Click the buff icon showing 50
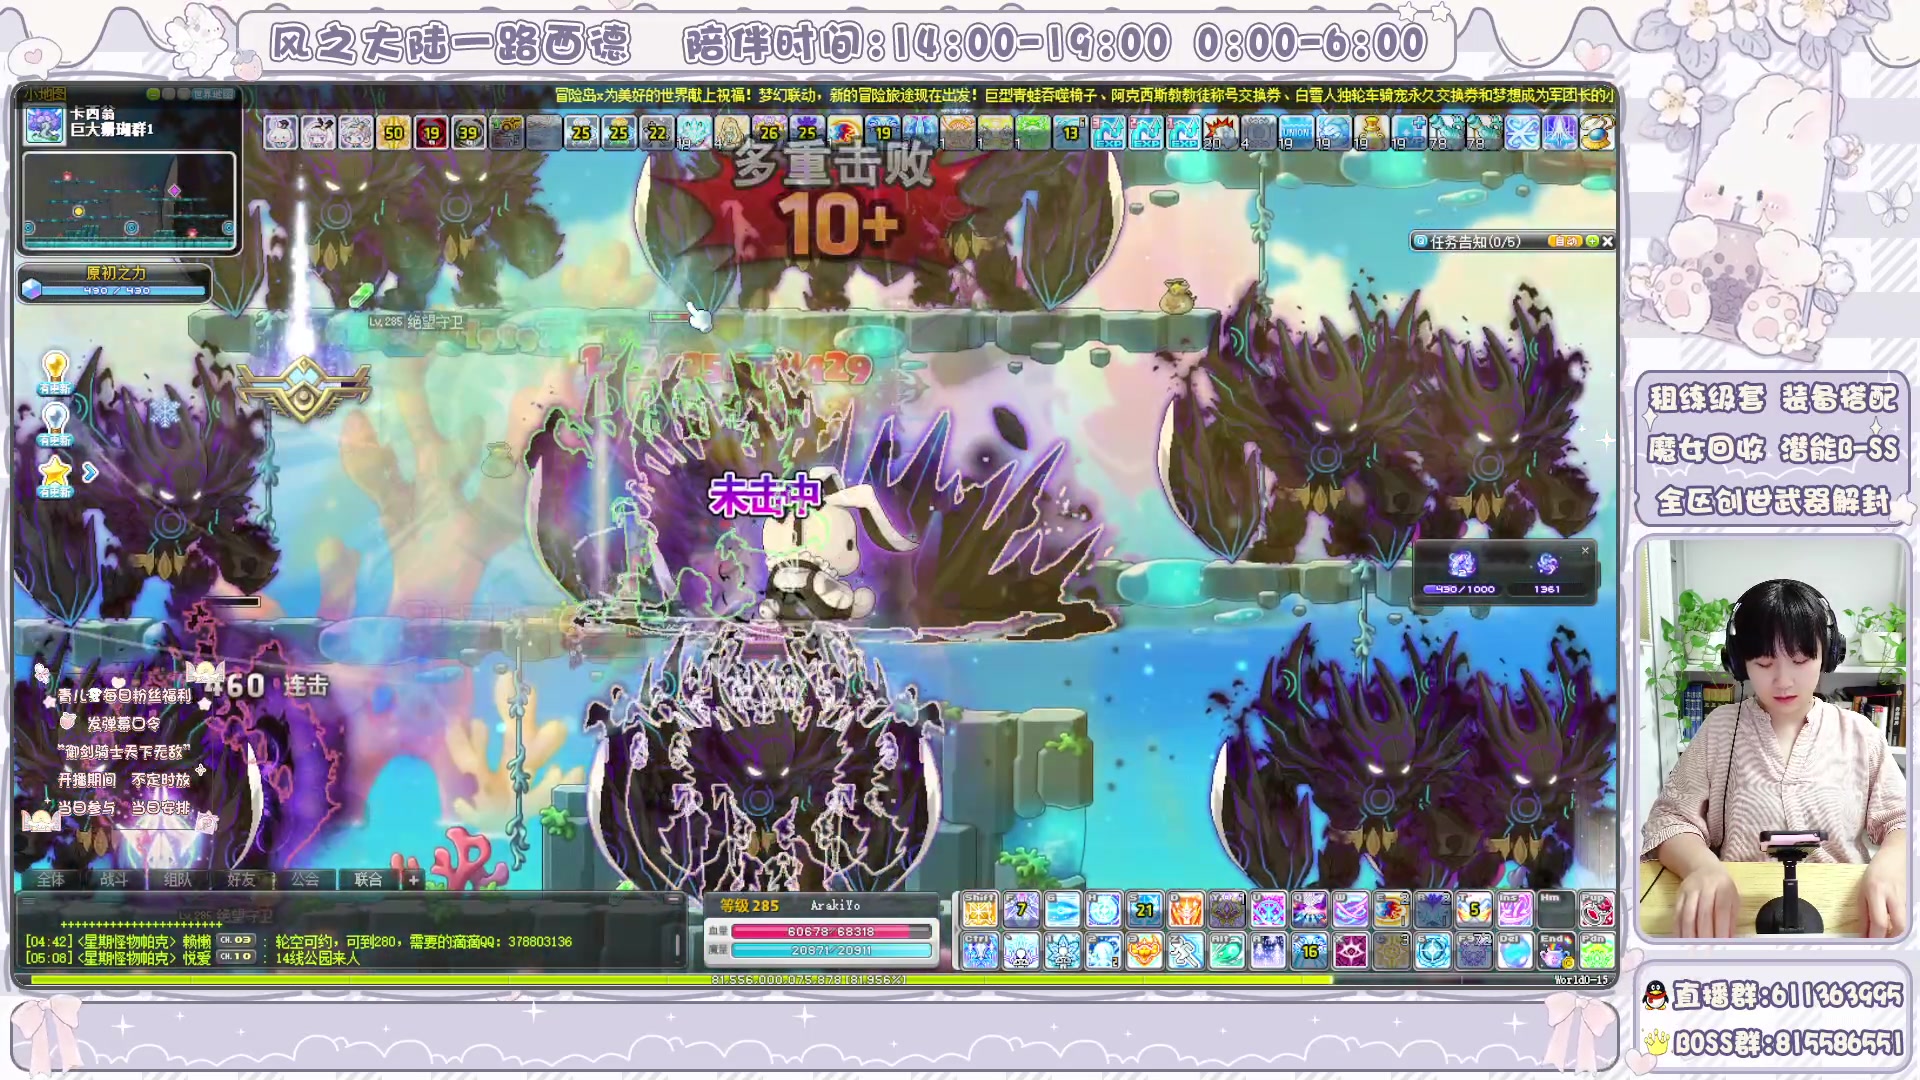Screen dimensions: 1920x1080 [x=393, y=132]
